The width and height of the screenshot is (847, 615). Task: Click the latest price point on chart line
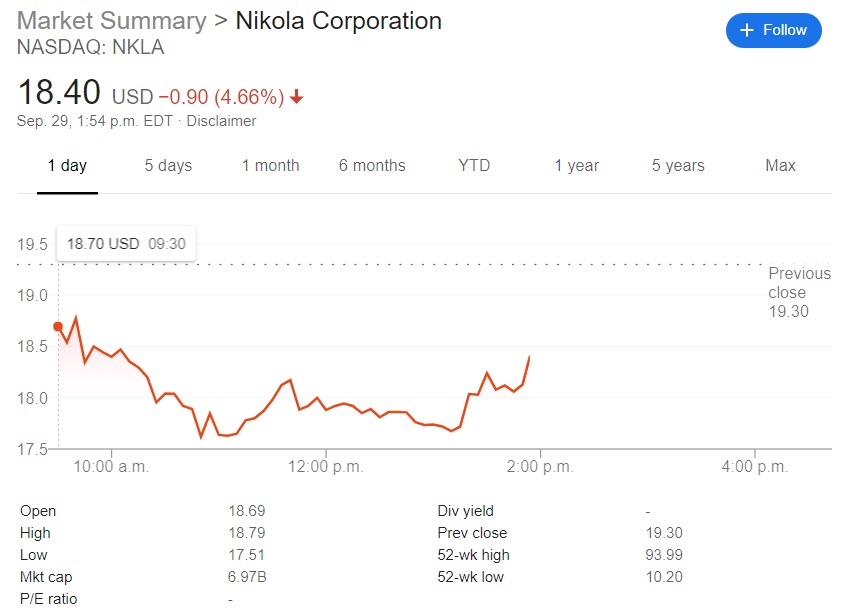point(529,356)
